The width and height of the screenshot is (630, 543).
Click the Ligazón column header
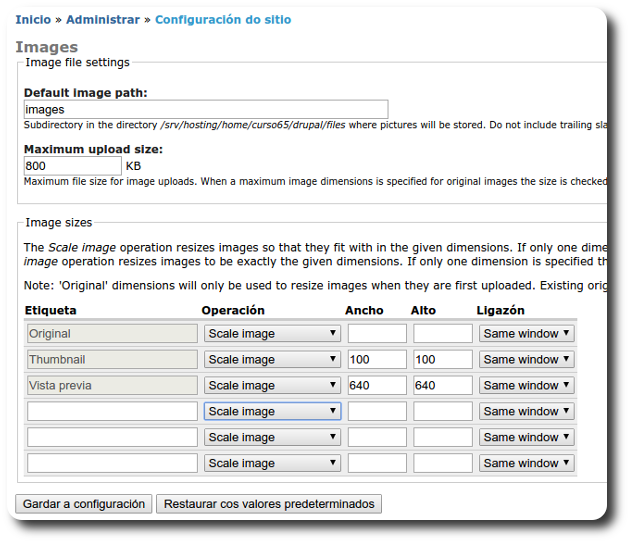[501, 310]
